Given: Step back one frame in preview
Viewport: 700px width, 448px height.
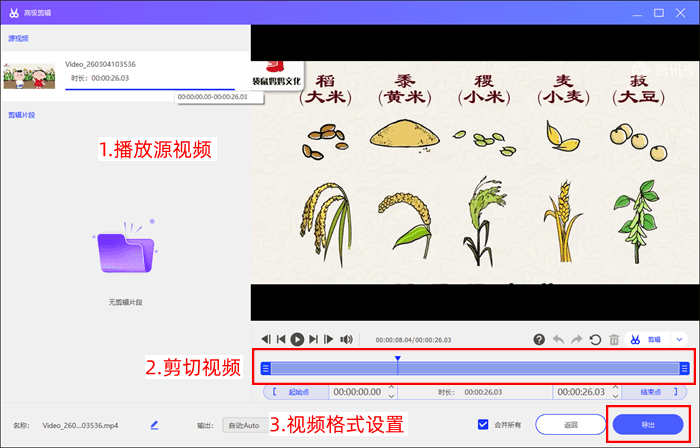Looking at the screenshot, I should (266, 340).
